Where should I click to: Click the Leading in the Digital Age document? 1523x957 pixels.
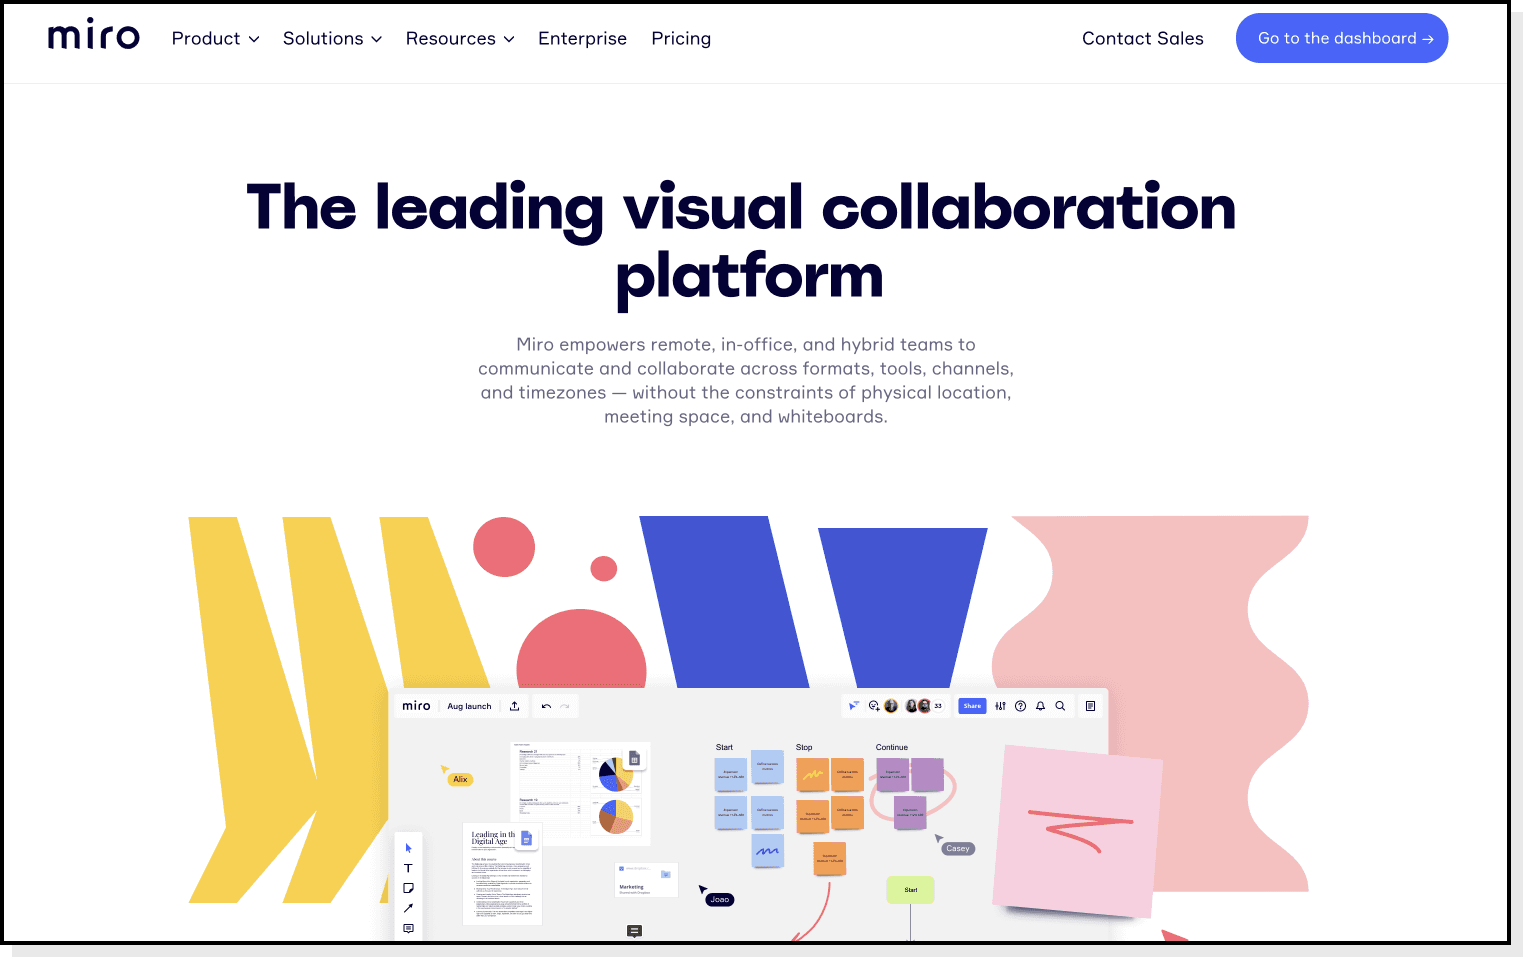pyautogui.click(x=503, y=874)
